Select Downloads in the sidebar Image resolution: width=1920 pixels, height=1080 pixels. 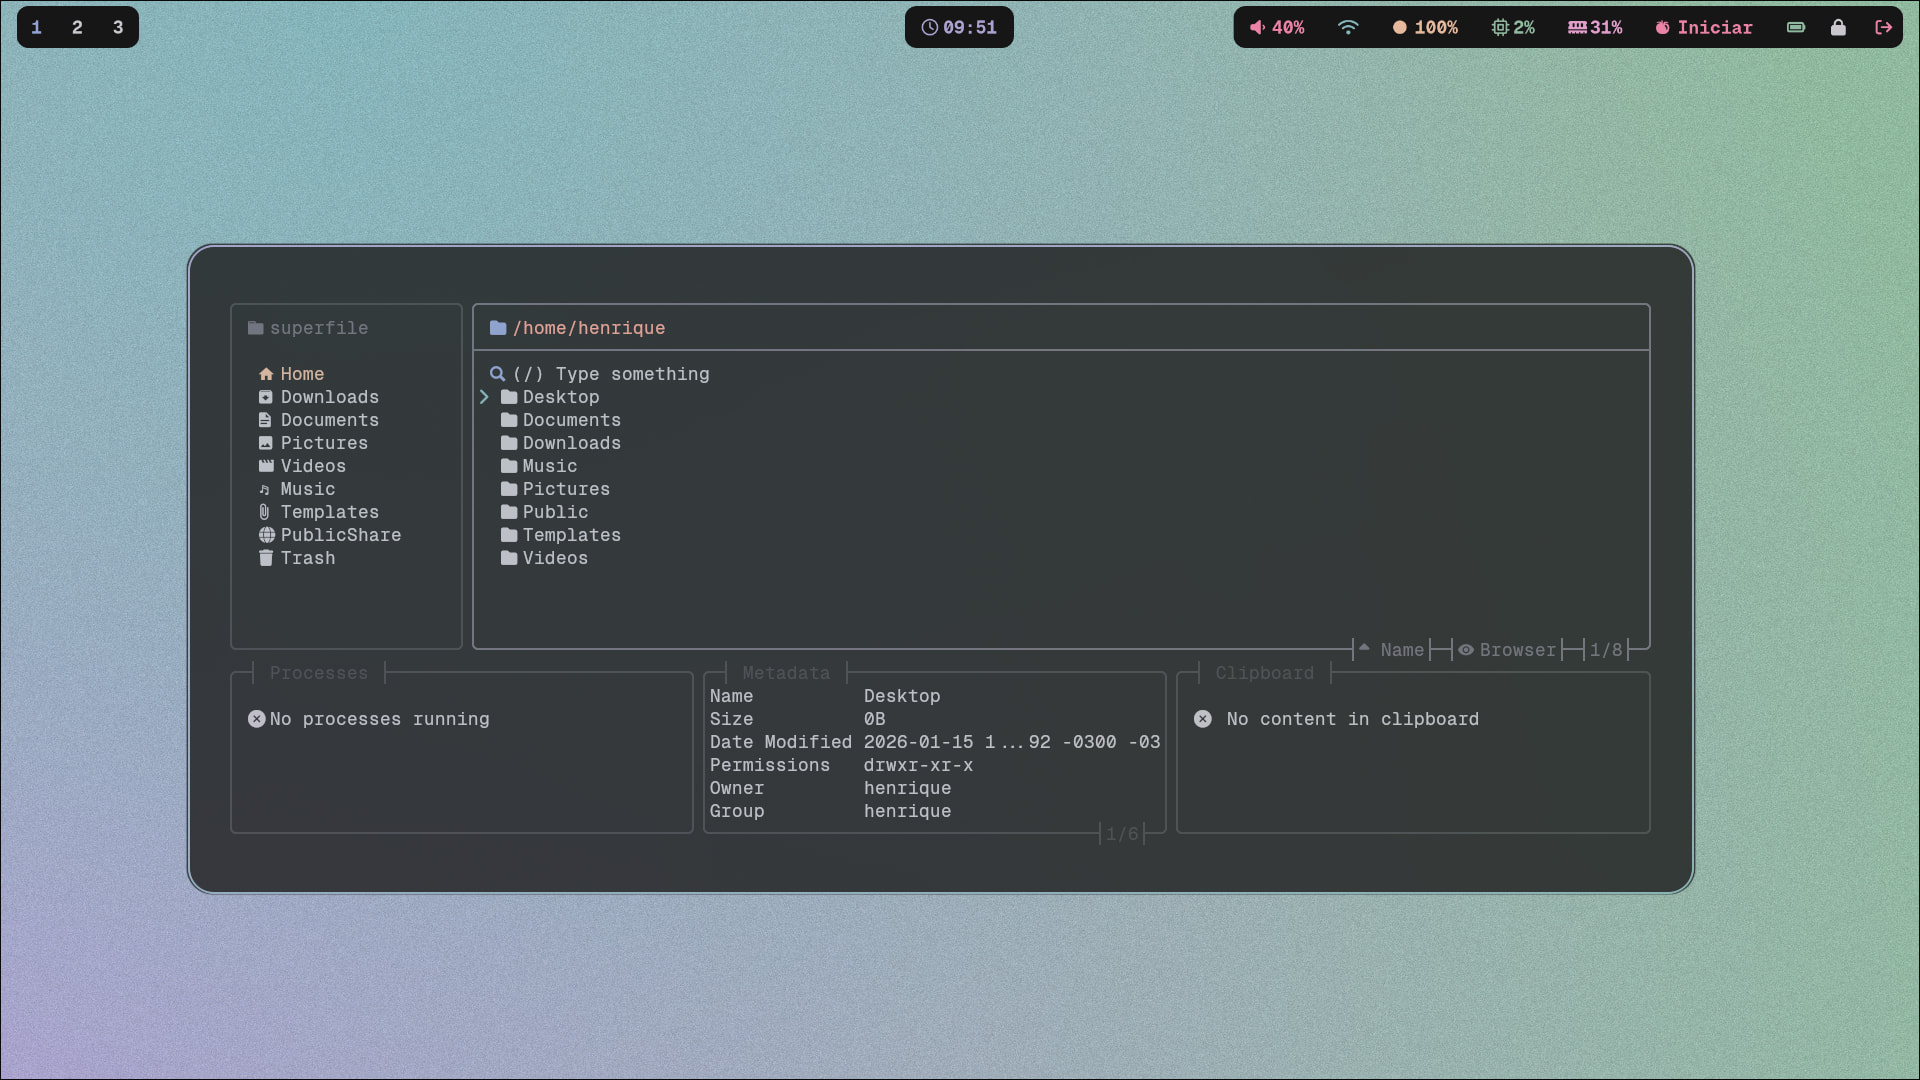(x=329, y=397)
